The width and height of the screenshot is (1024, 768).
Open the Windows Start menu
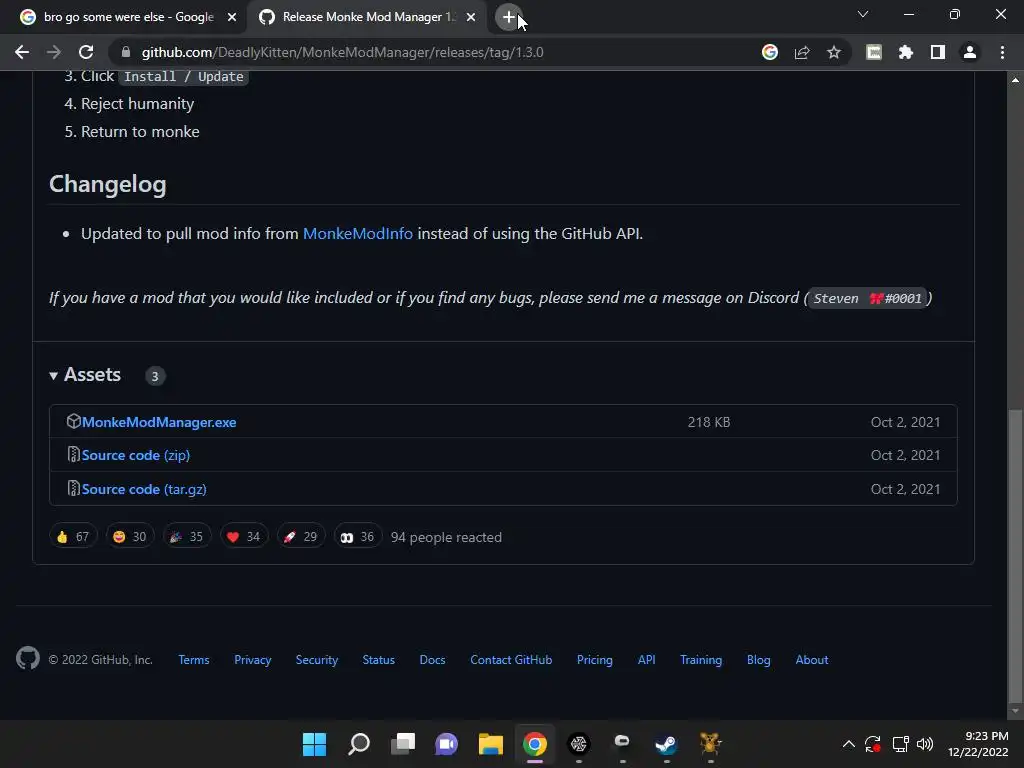[314, 744]
